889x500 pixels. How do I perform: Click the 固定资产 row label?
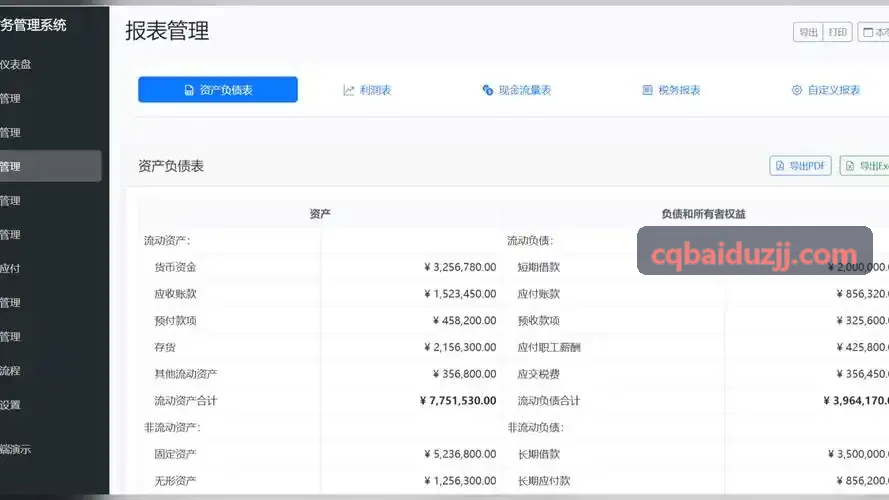click(175, 454)
